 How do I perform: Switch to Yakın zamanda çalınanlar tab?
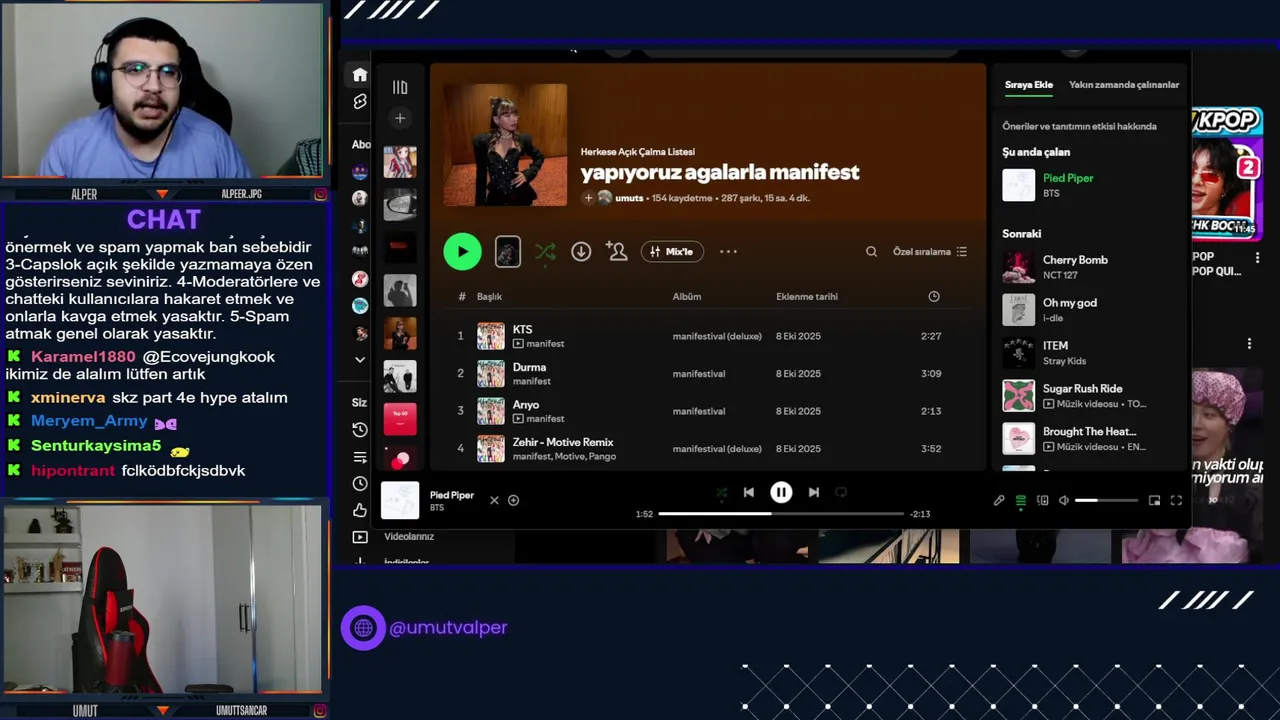tap(1124, 85)
